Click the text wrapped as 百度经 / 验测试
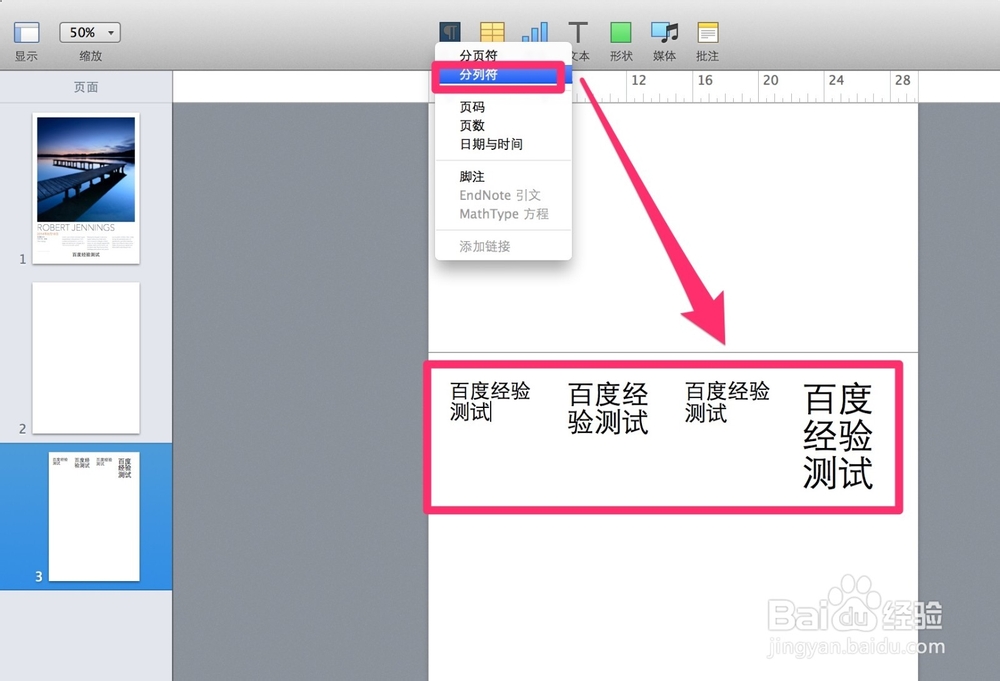The image size is (1000, 681). 608,409
